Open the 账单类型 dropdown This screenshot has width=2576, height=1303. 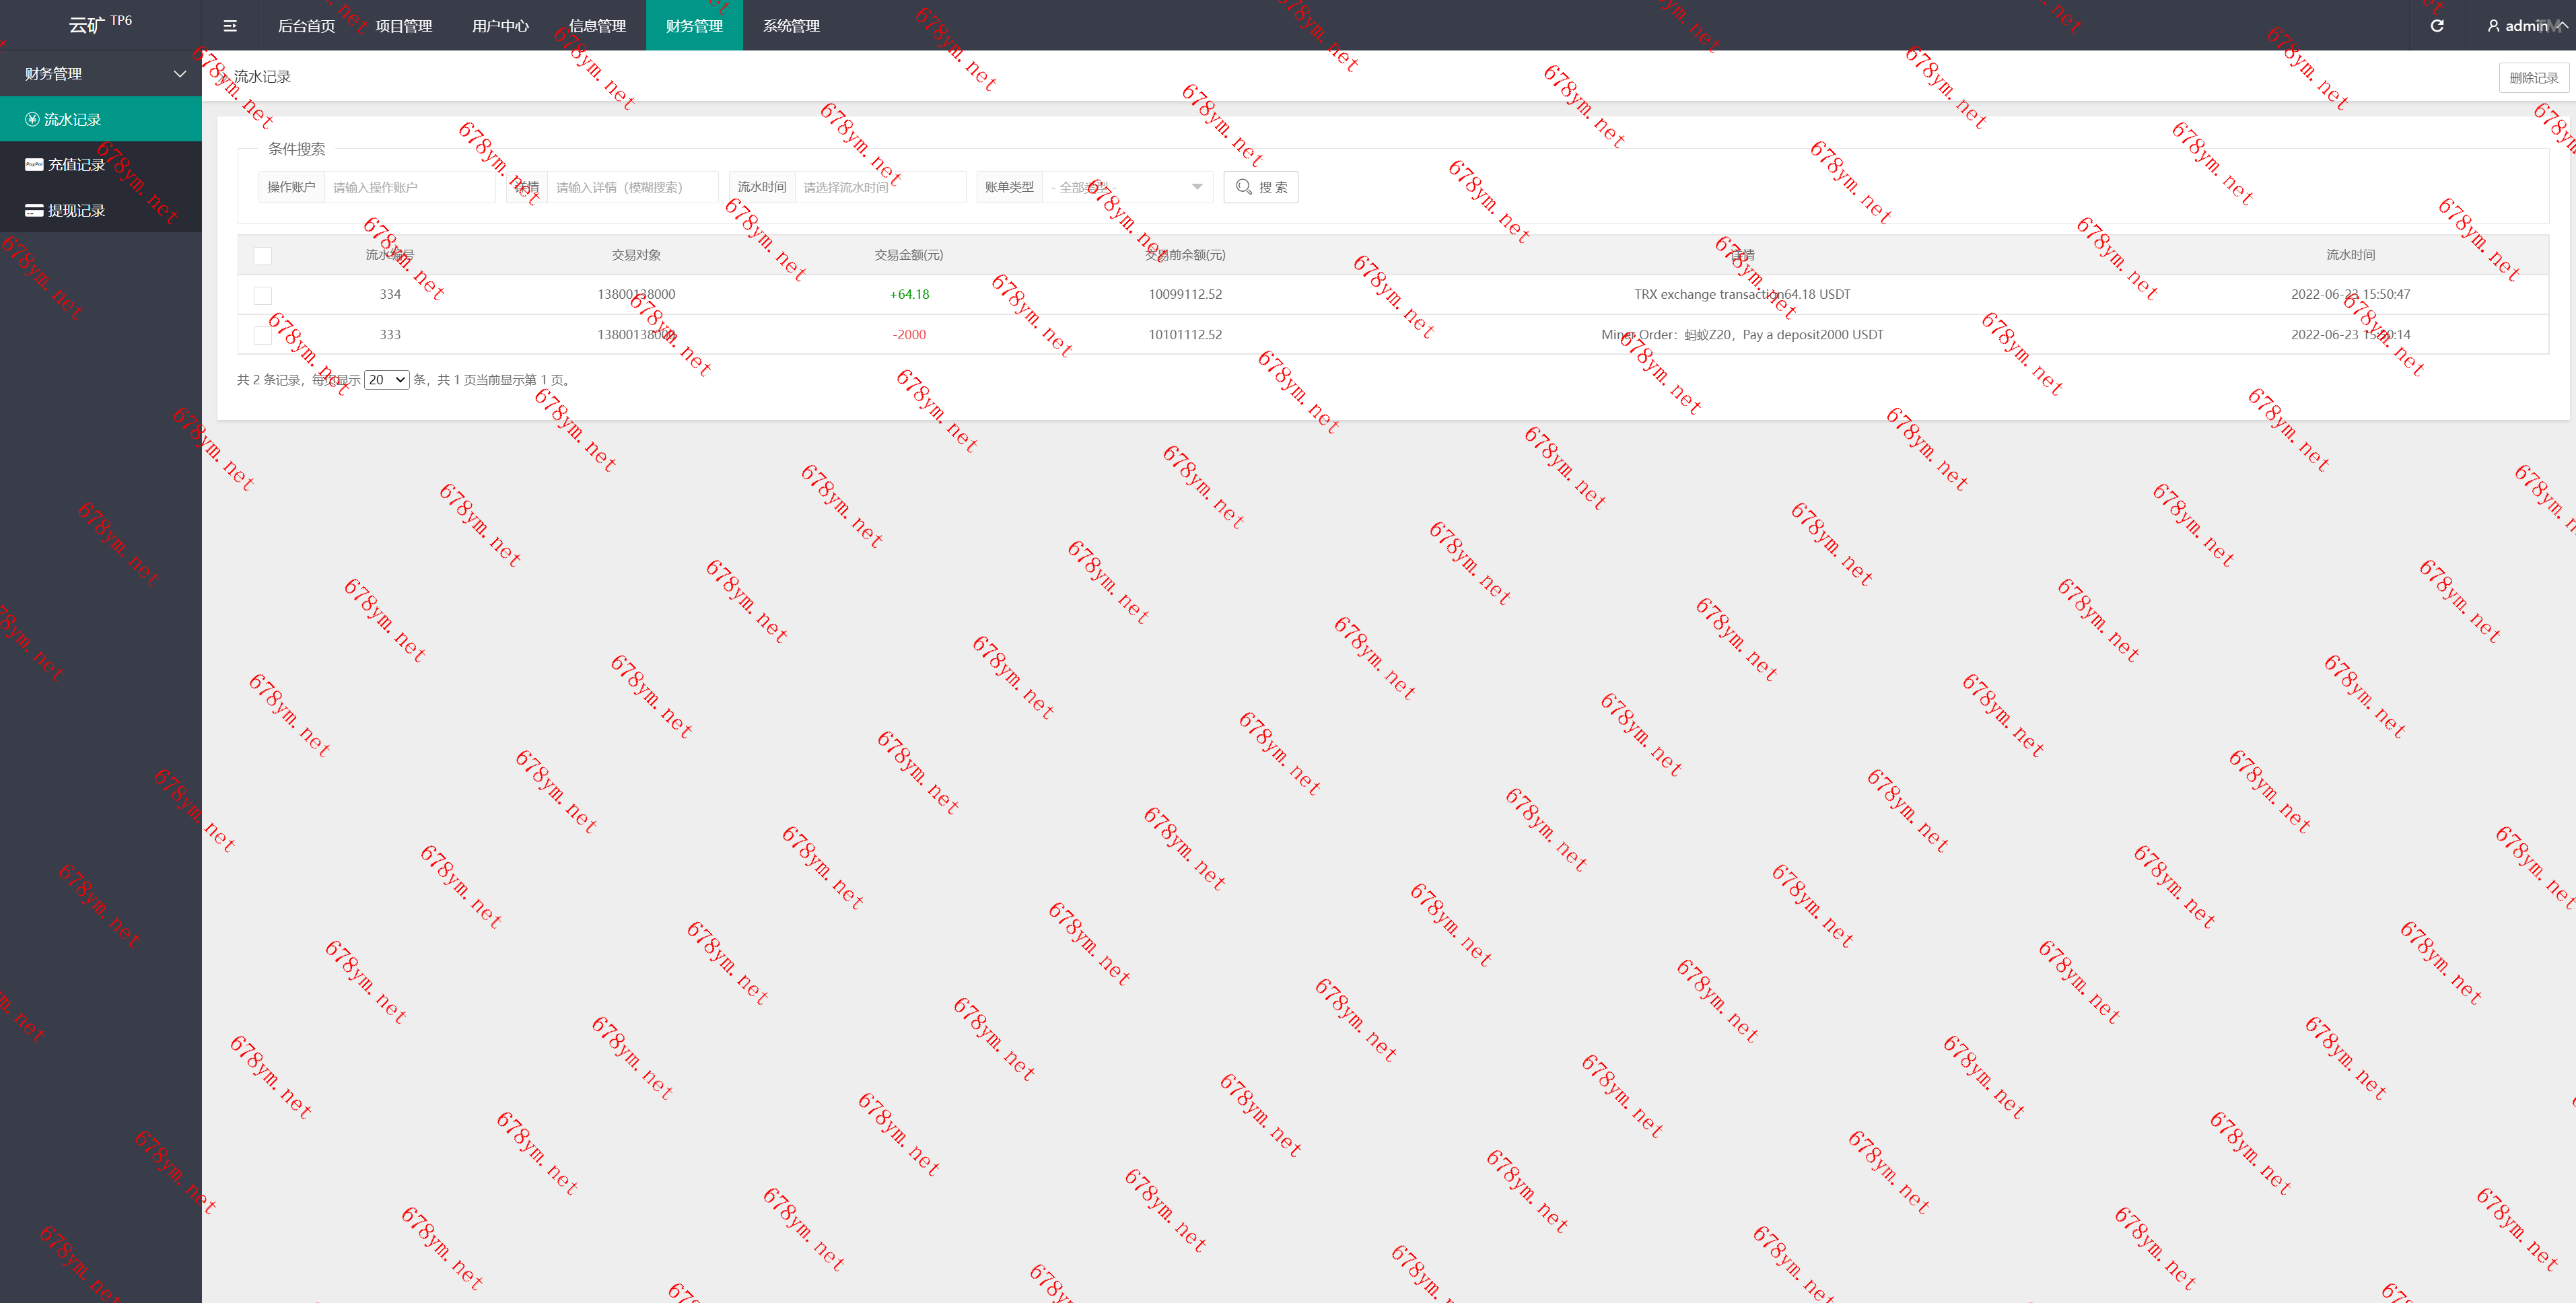tap(1126, 187)
